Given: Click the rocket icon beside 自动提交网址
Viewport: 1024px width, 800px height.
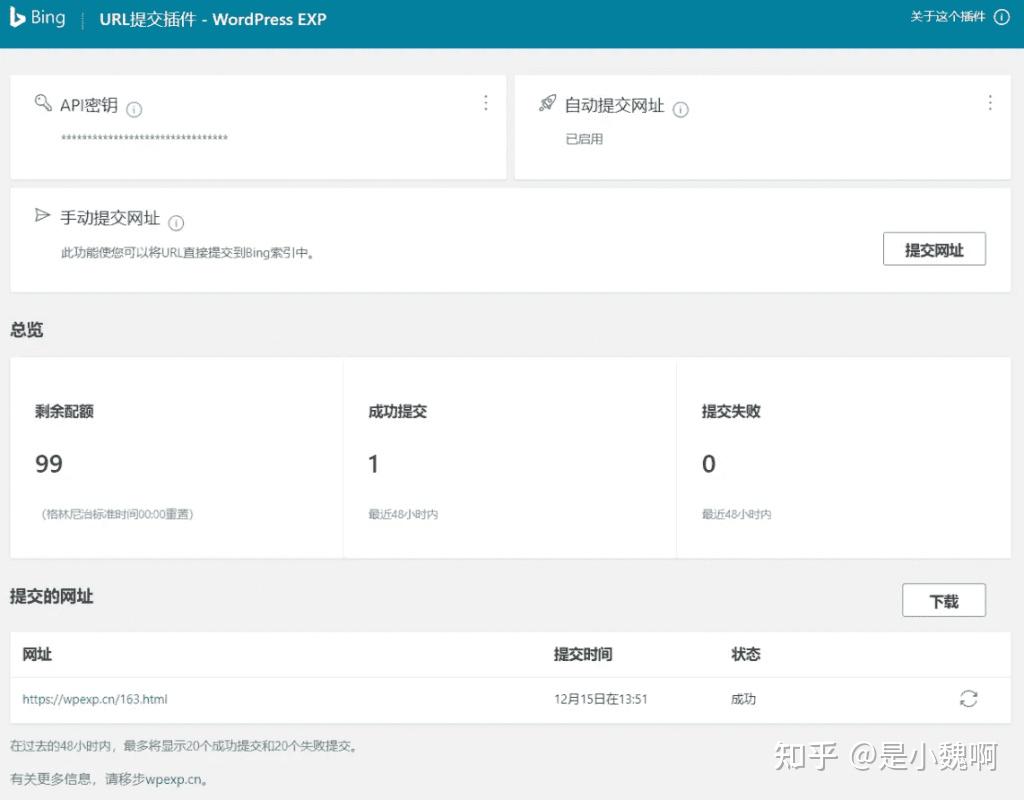Looking at the screenshot, I should 547,103.
